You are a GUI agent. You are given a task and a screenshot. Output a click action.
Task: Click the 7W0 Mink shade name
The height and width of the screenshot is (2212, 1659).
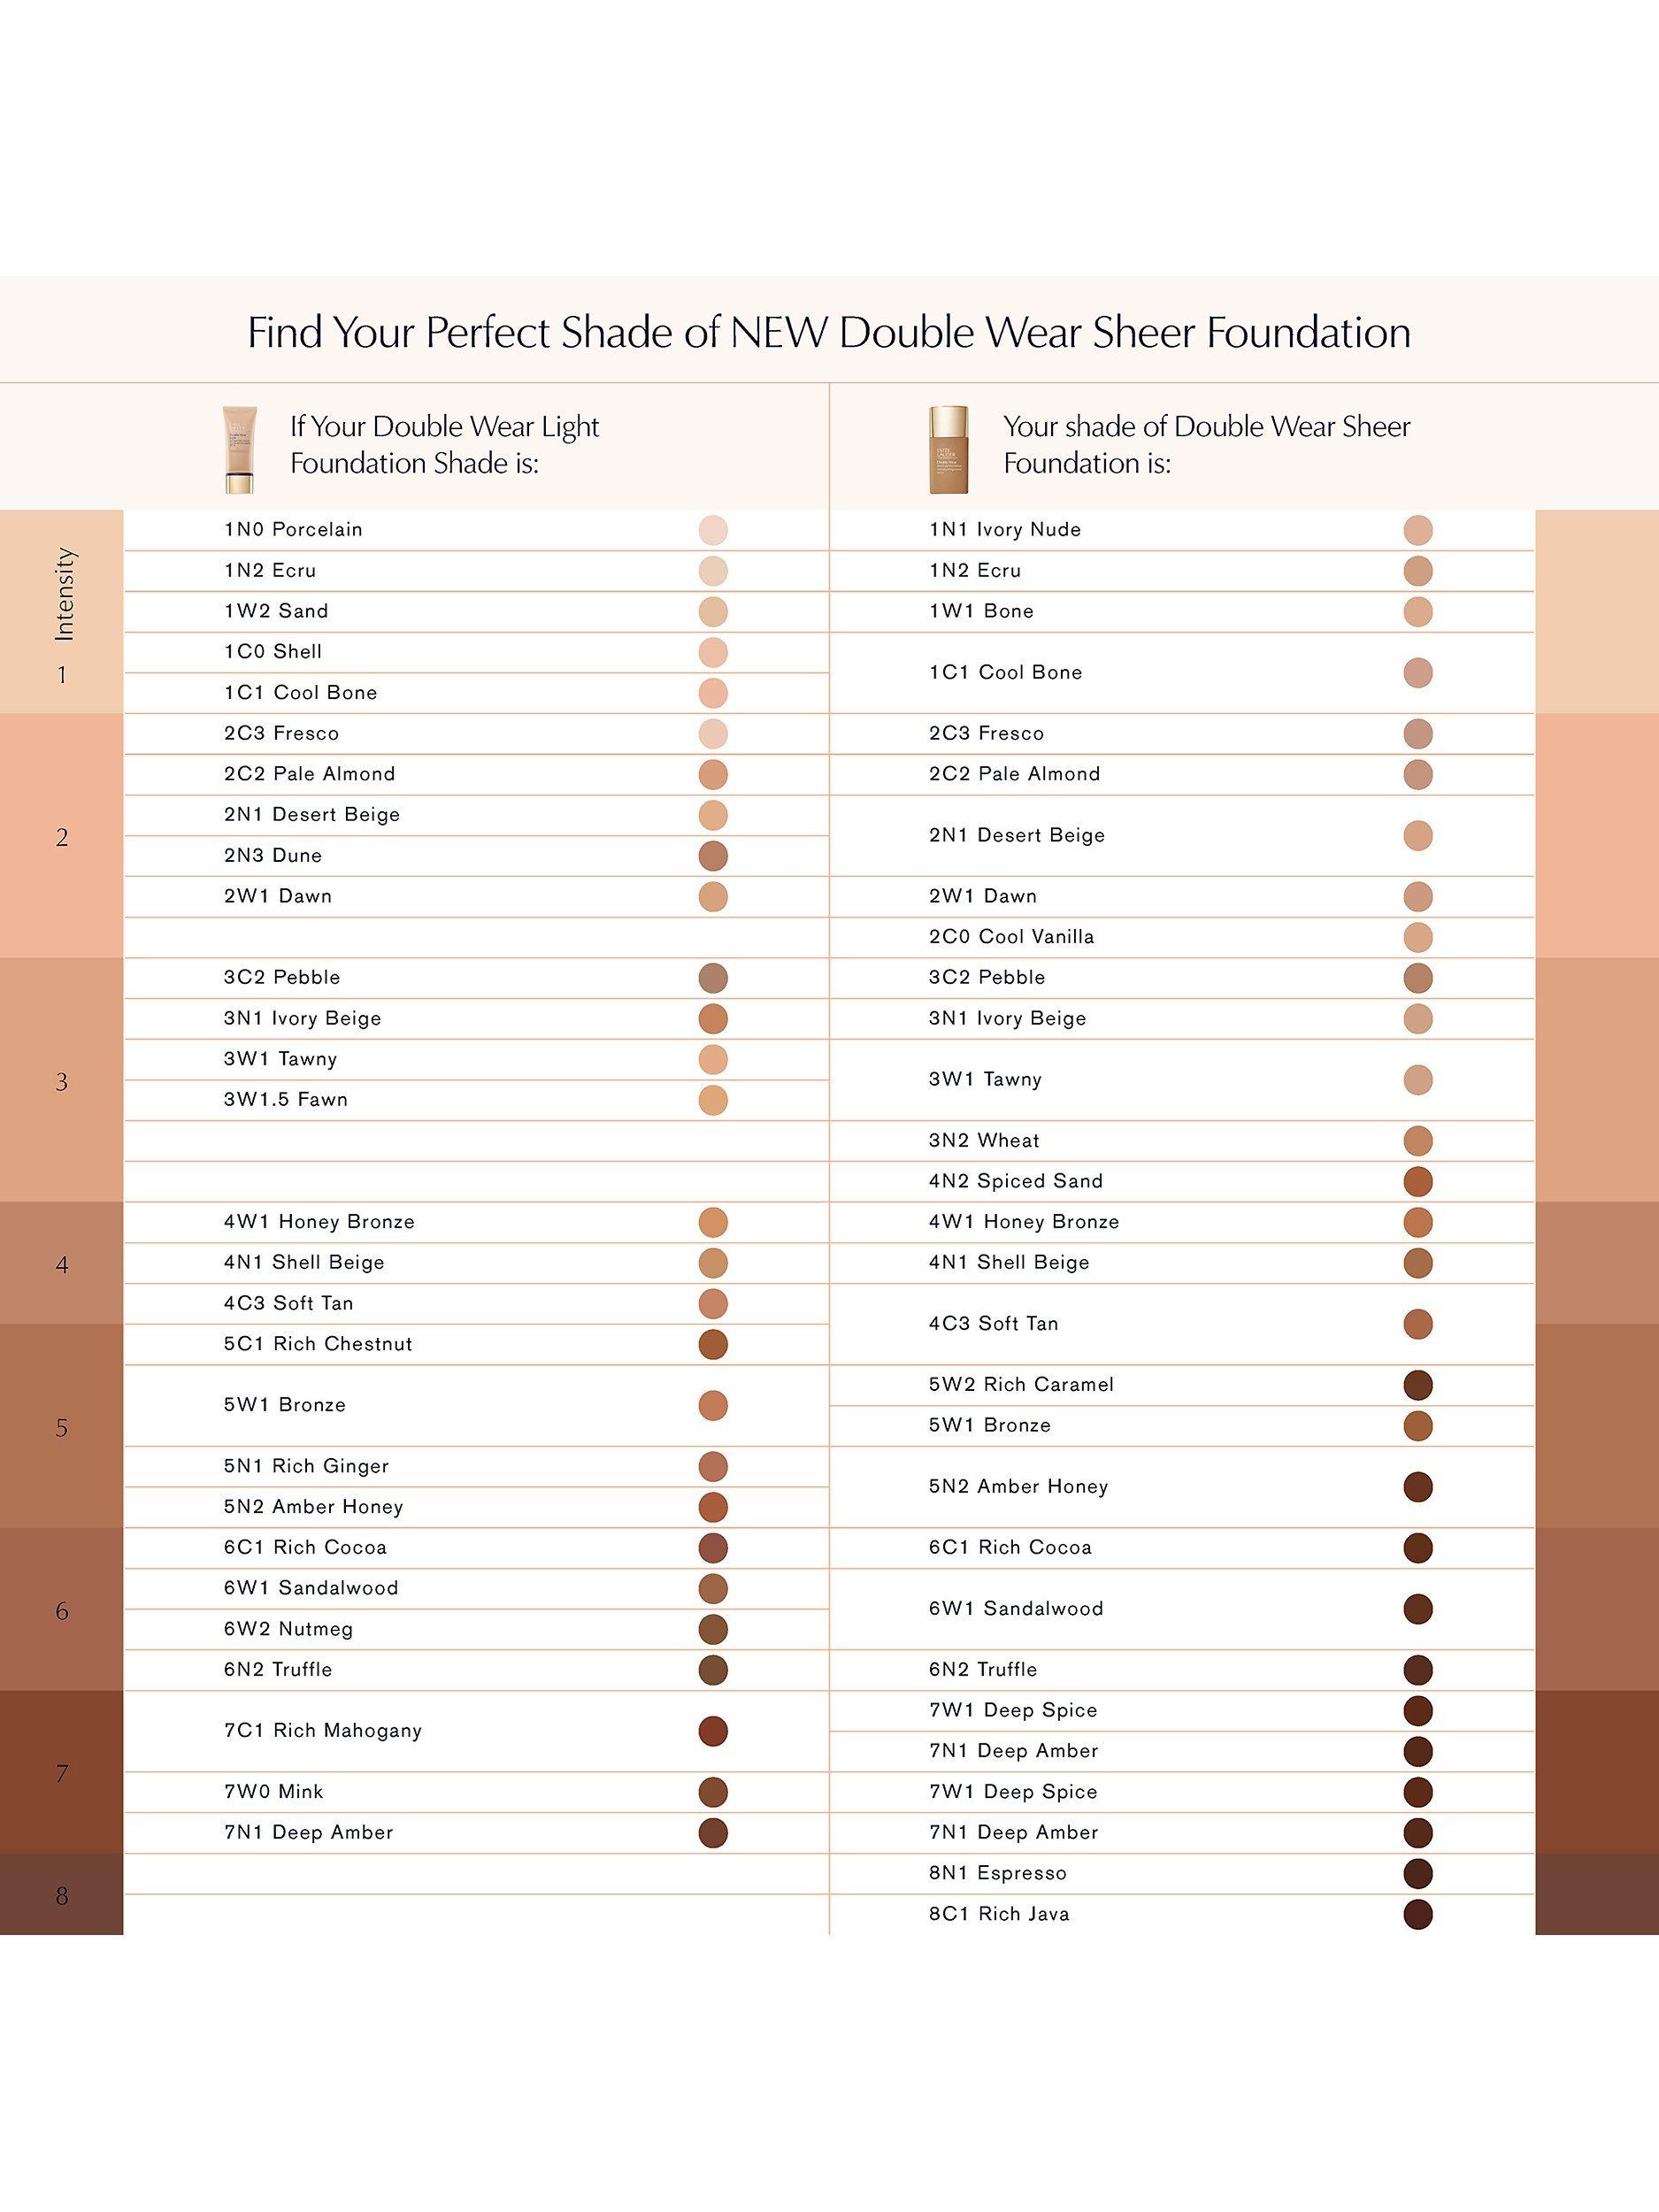(x=273, y=1792)
